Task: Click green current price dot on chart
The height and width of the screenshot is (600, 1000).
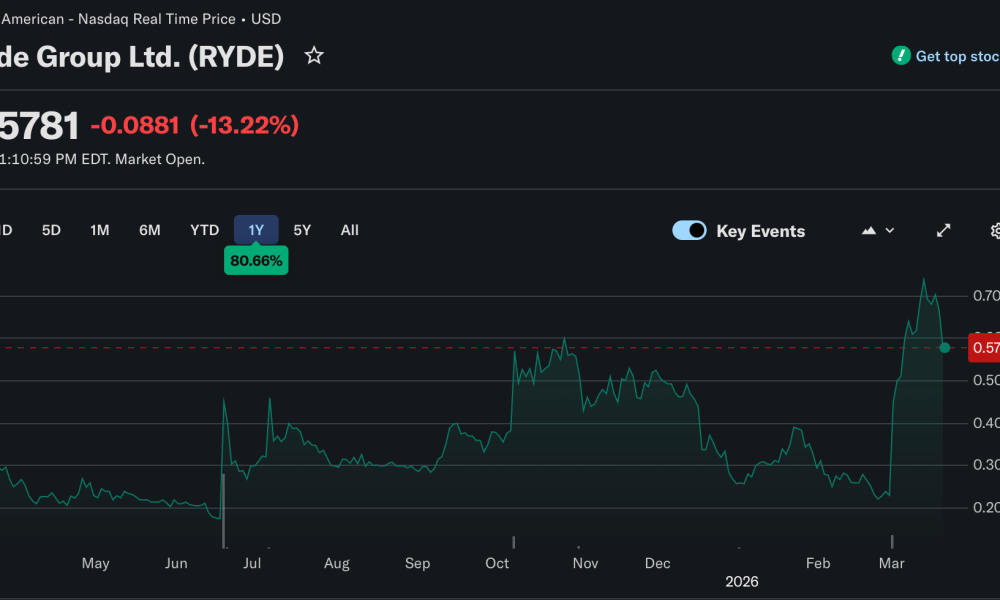Action: tap(945, 347)
